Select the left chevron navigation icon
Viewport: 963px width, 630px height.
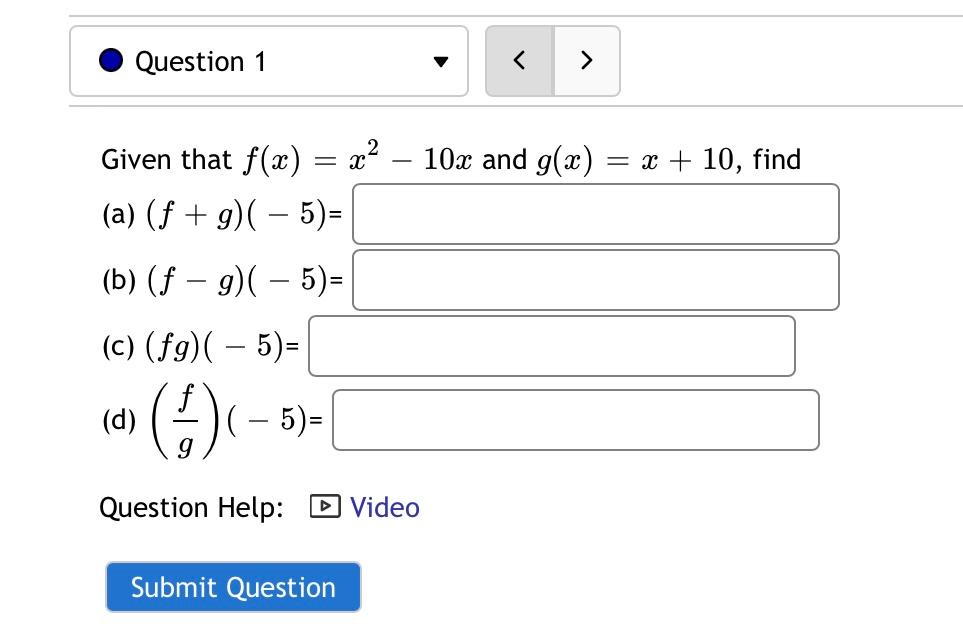click(519, 60)
